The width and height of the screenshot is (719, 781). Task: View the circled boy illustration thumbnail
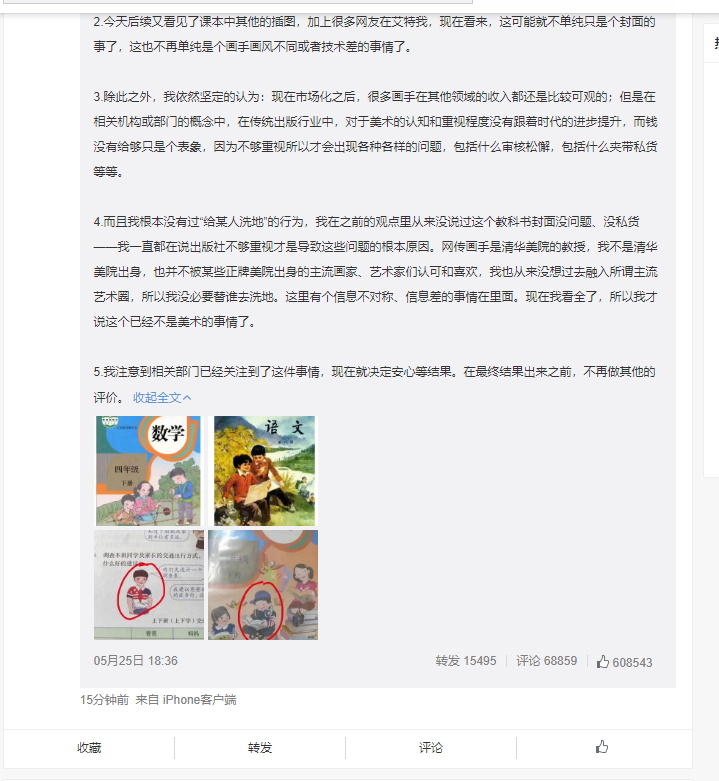148,585
